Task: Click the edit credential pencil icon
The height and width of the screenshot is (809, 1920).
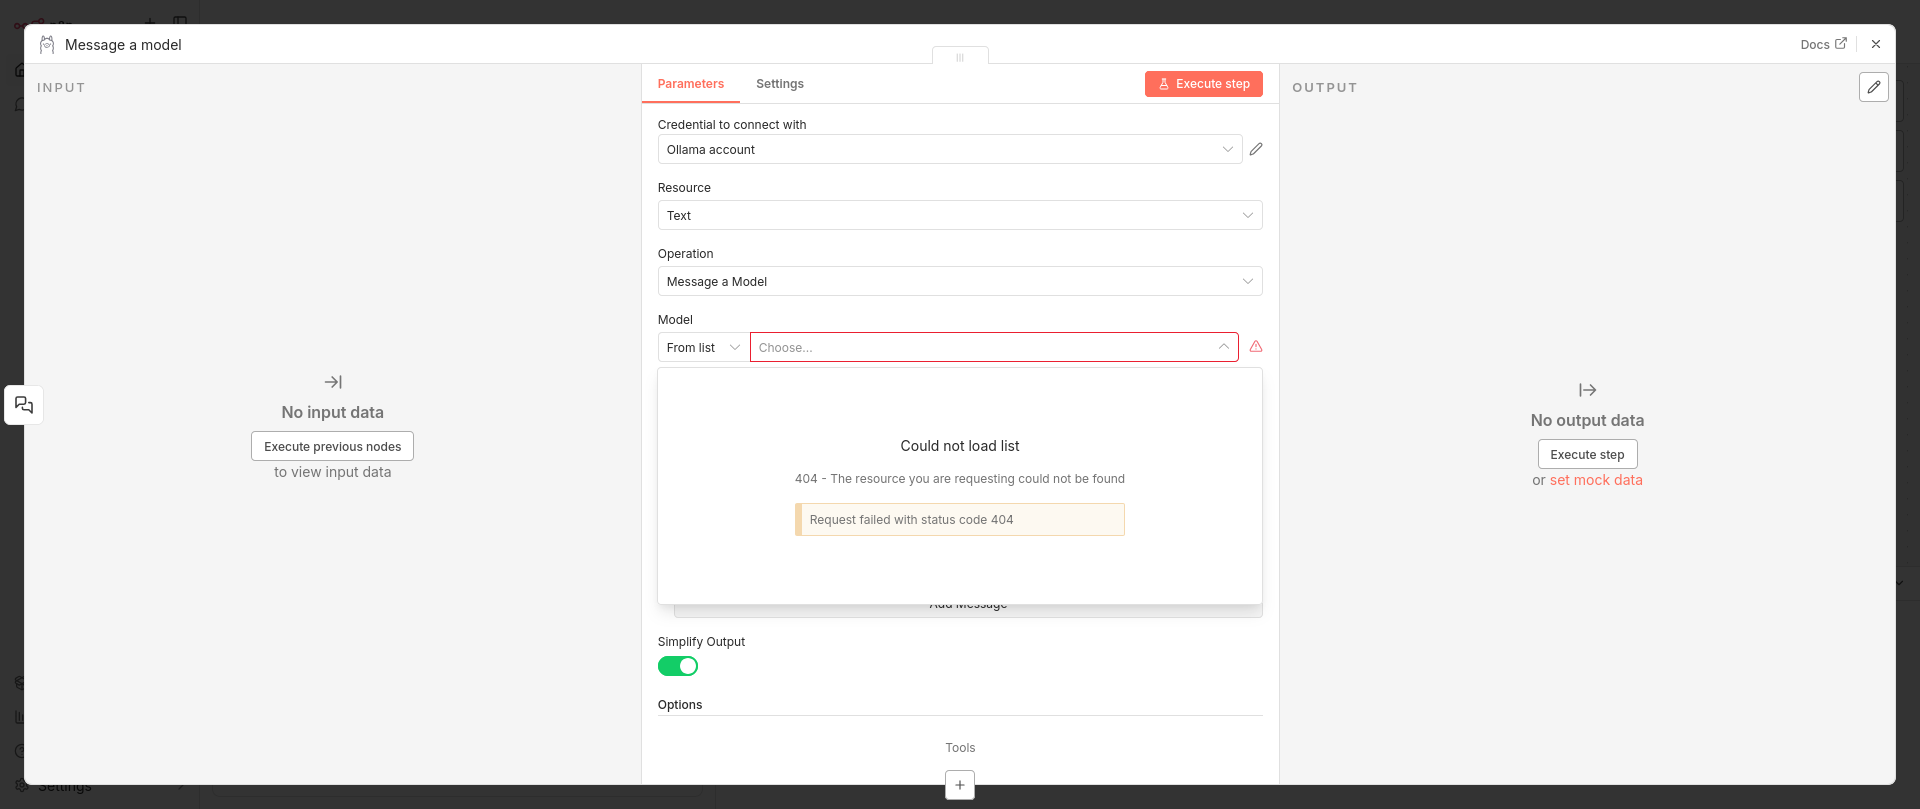Action: [x=1256, y=149]
